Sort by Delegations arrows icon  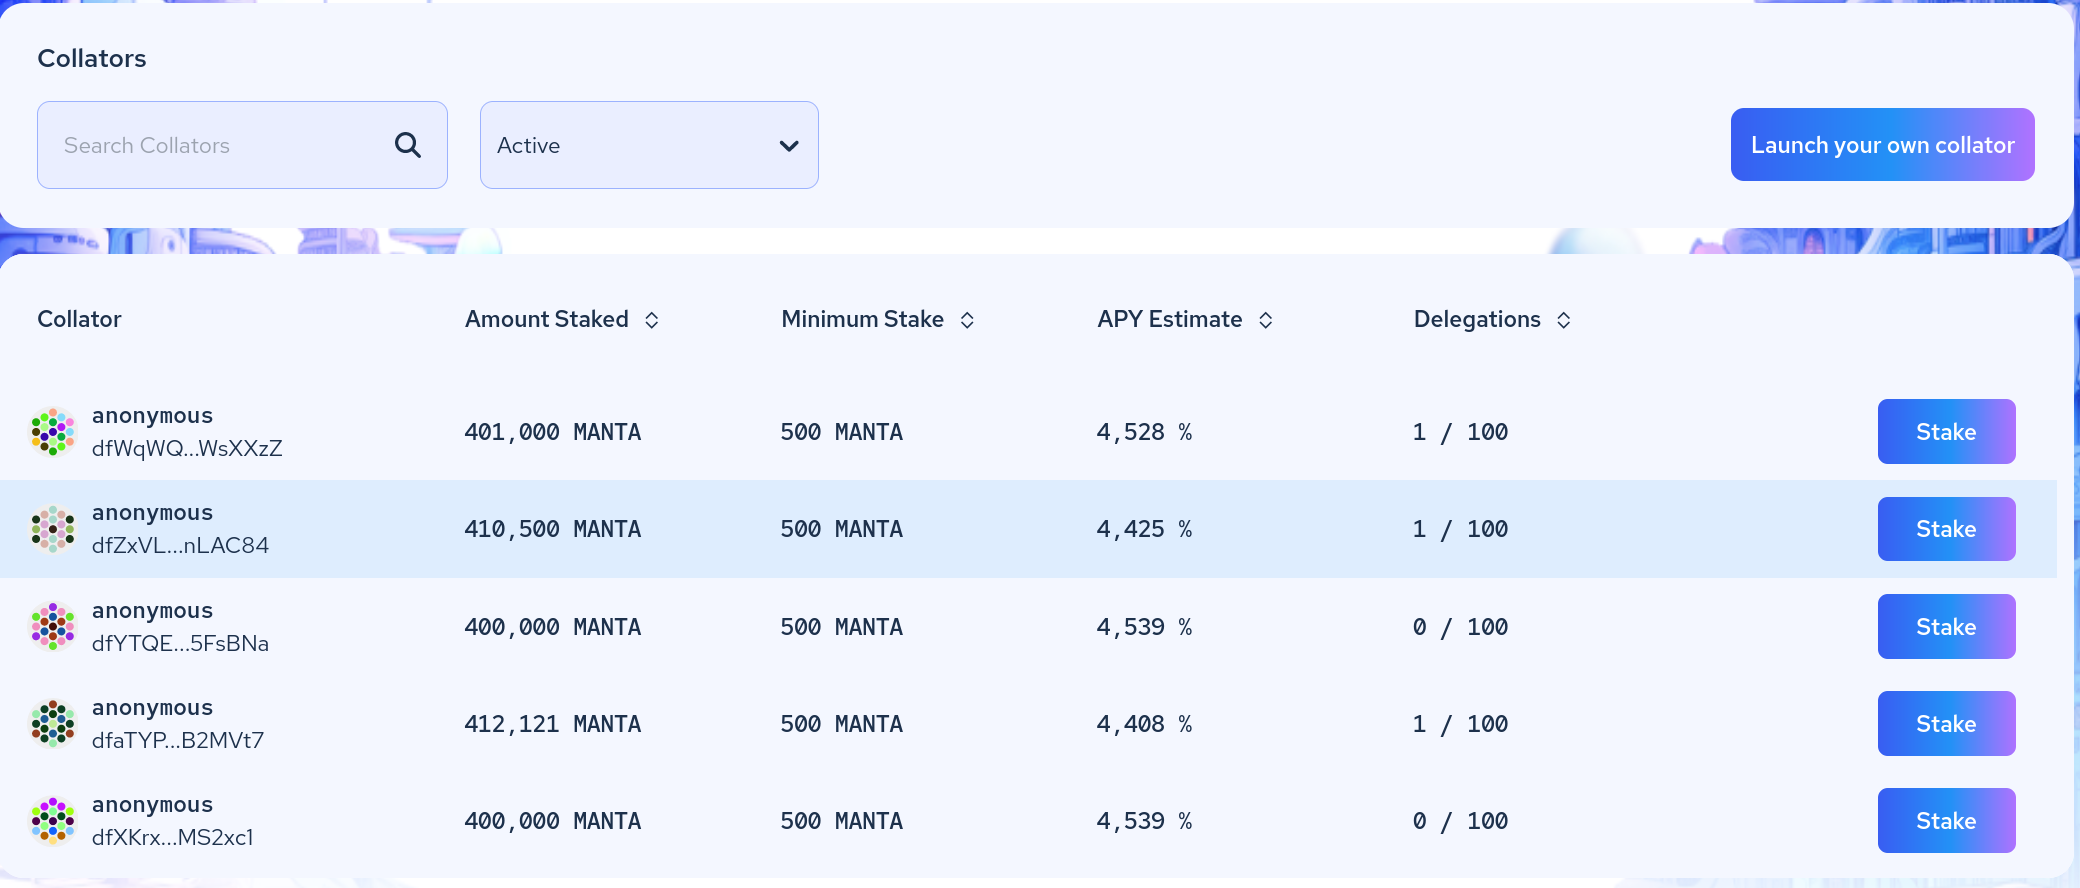click(1564, 320)
